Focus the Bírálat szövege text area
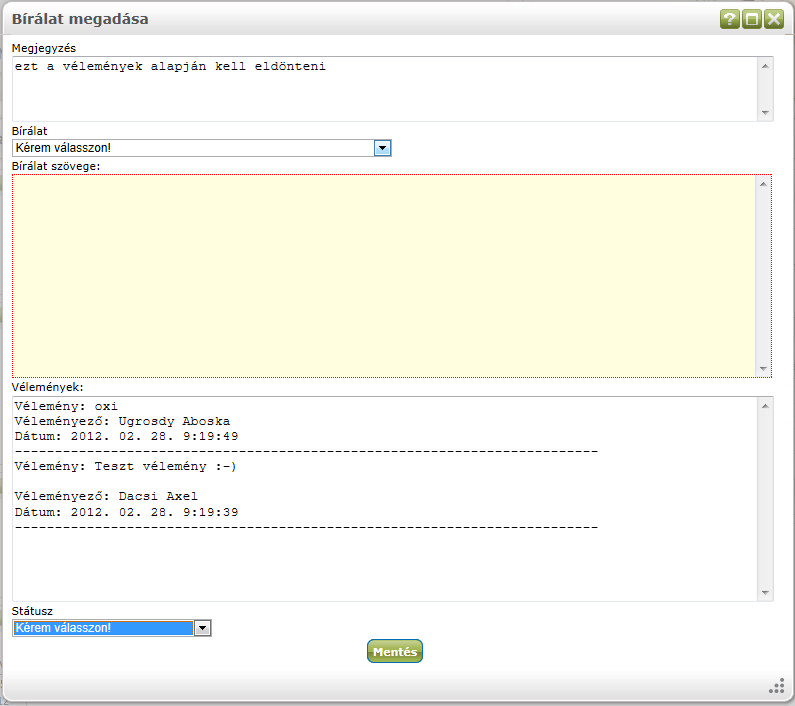 click(392, 276)
